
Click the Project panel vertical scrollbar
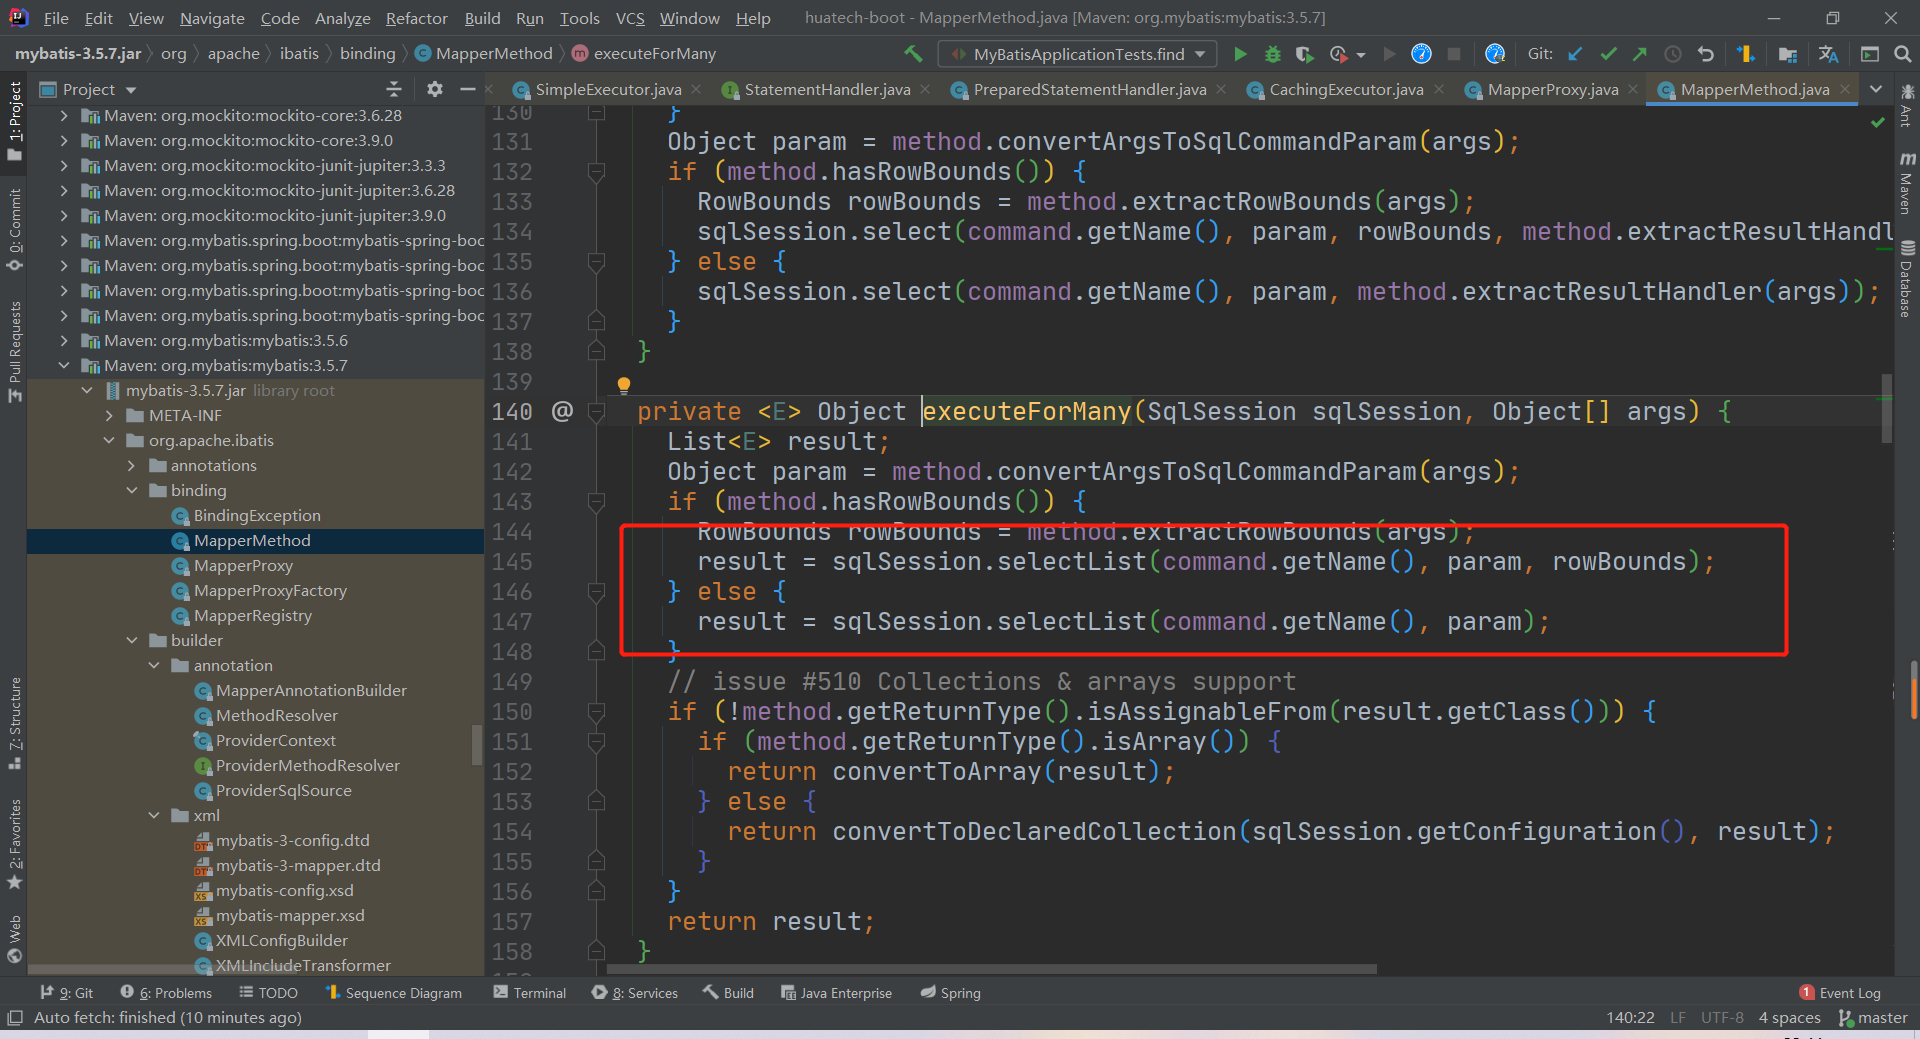pyautogui.click(x=476, y=745)
